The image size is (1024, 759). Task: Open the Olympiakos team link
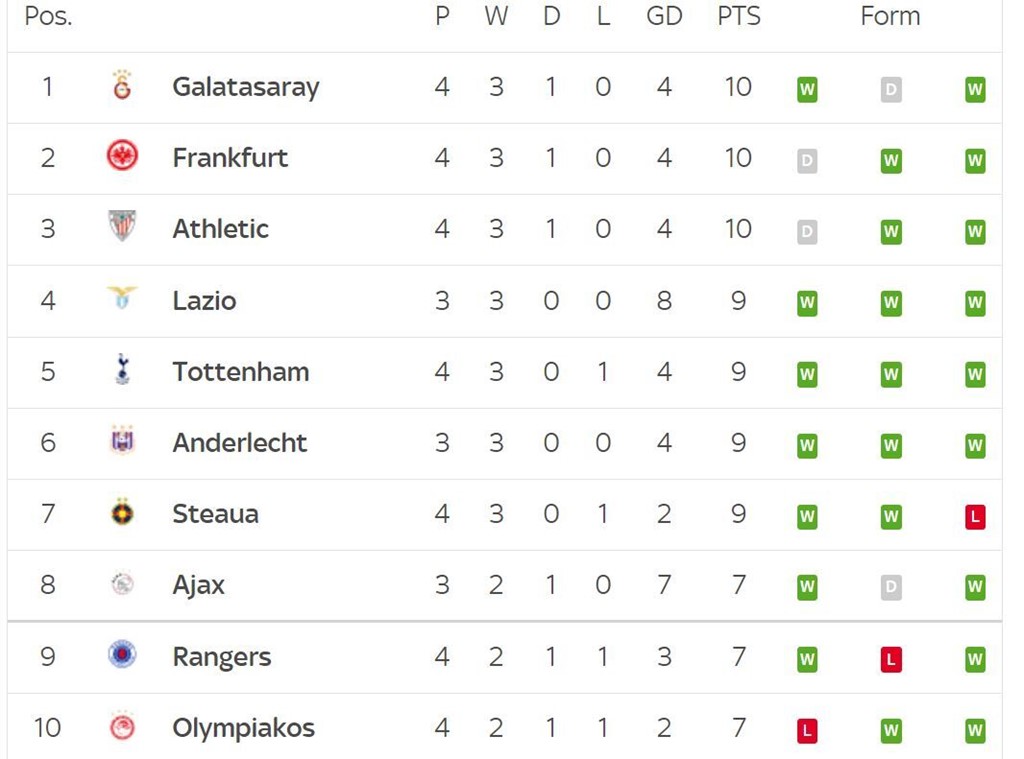pos(243,728)
